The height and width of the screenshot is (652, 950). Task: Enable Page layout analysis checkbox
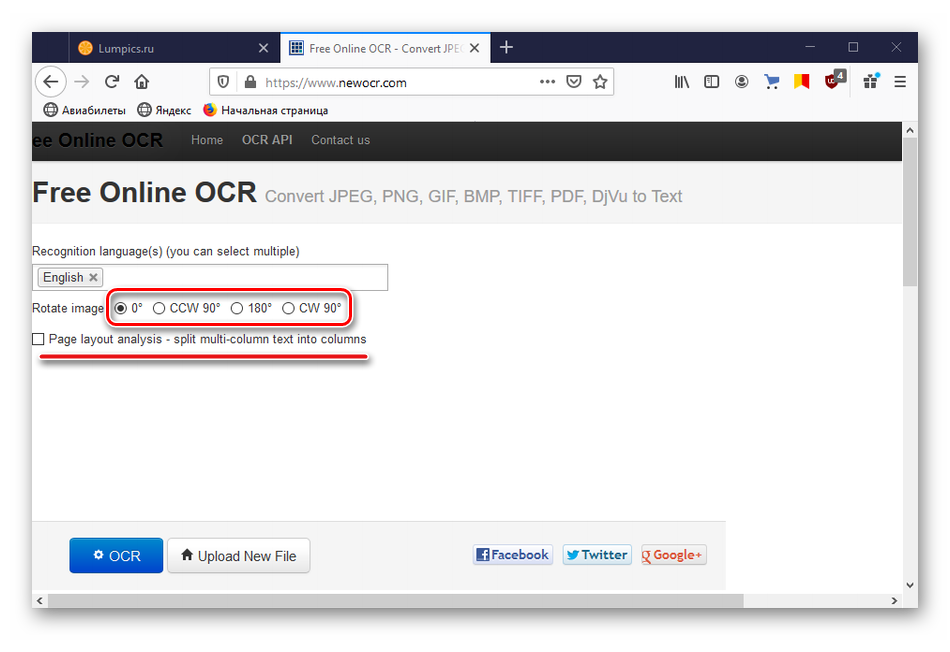pos(38,339)
